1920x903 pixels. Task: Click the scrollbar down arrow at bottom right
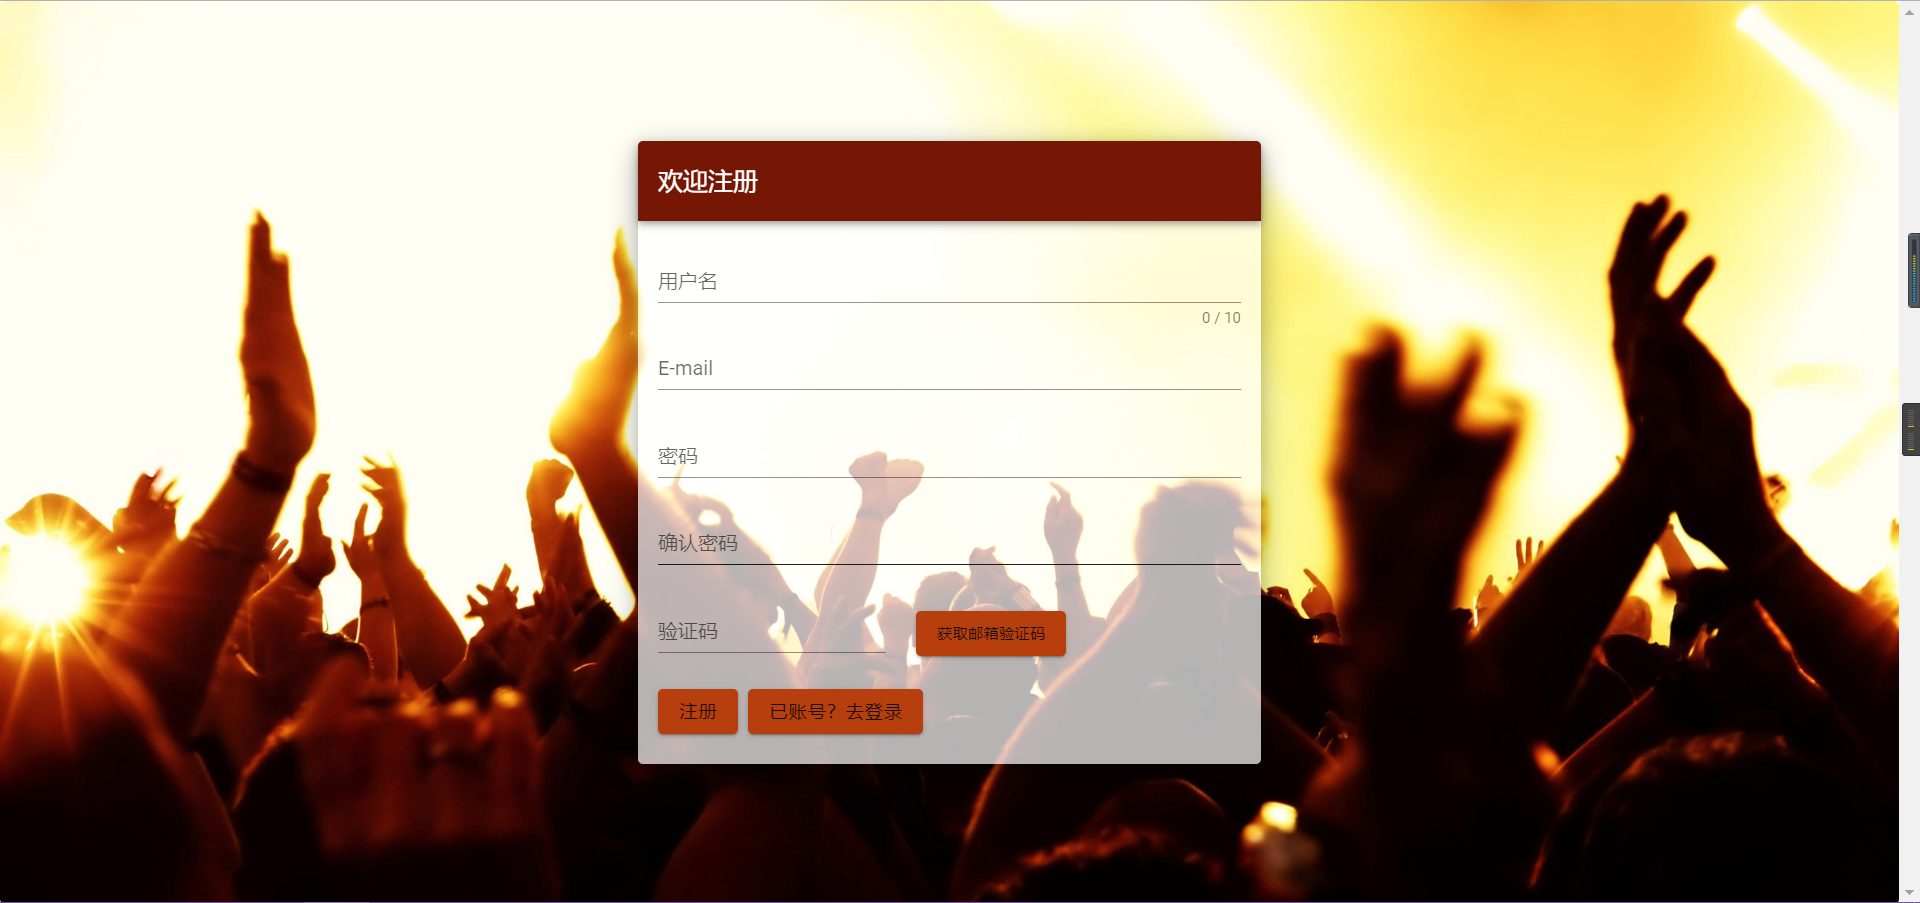click(x=1910, y=893)
